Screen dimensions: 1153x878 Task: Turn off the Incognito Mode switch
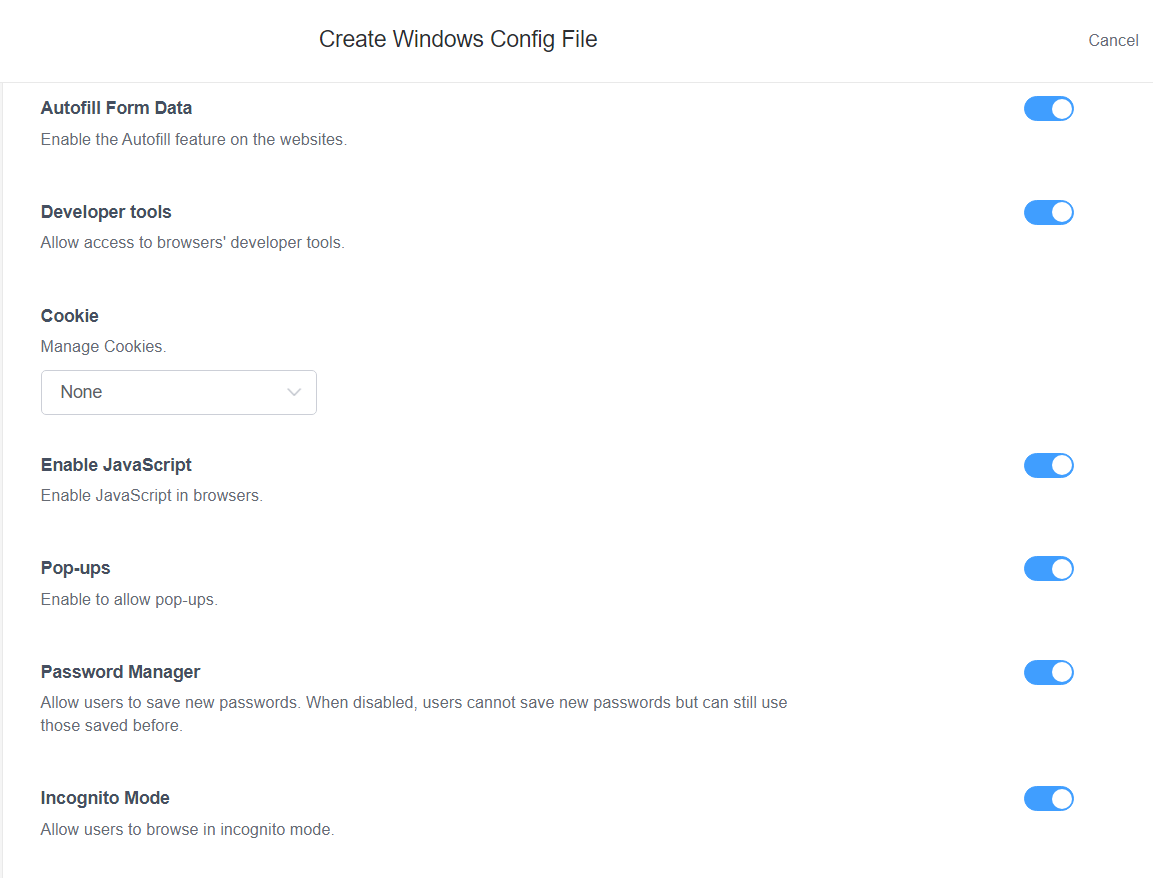pyautogui.click(x=1048, y=798)
